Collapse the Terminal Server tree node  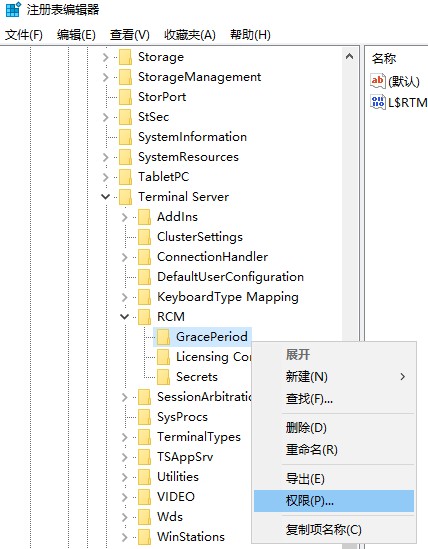[105, 197]
